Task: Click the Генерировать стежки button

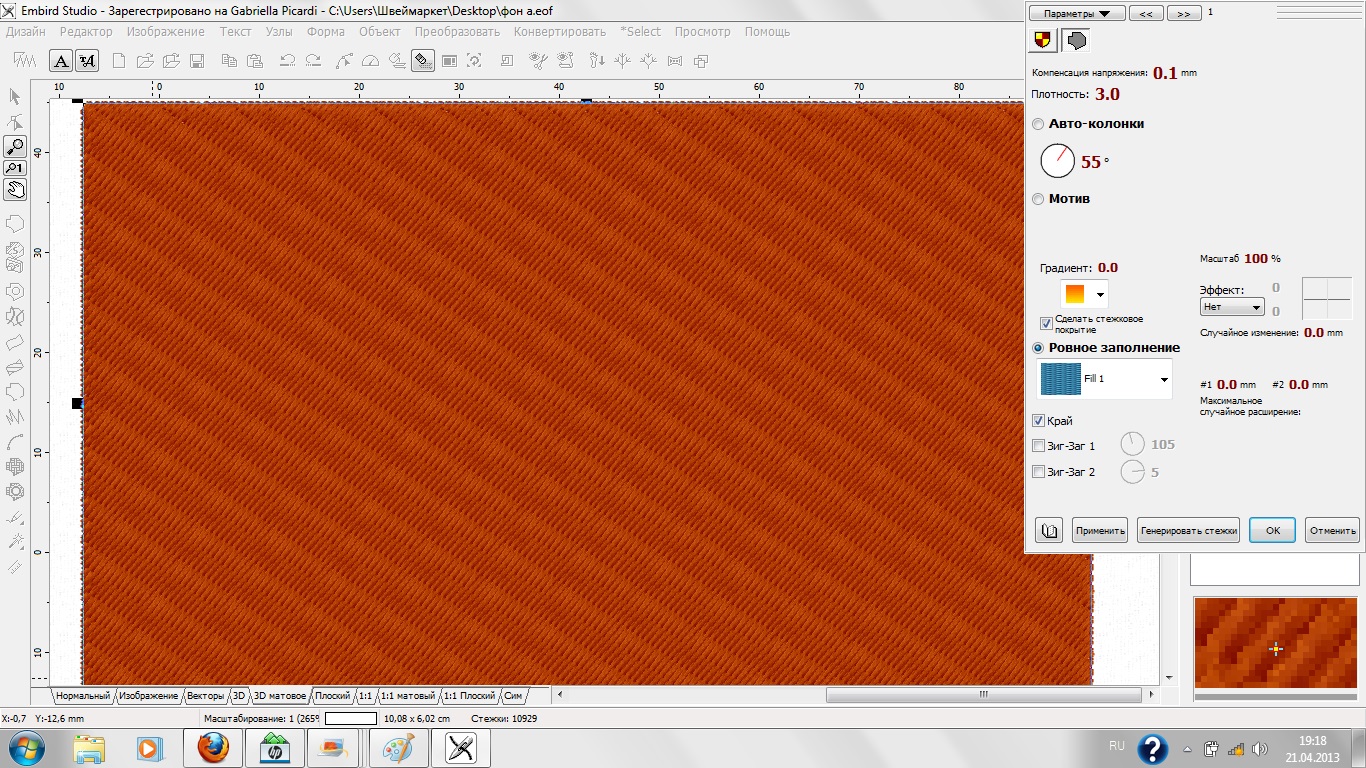Action: [1188, 530]
